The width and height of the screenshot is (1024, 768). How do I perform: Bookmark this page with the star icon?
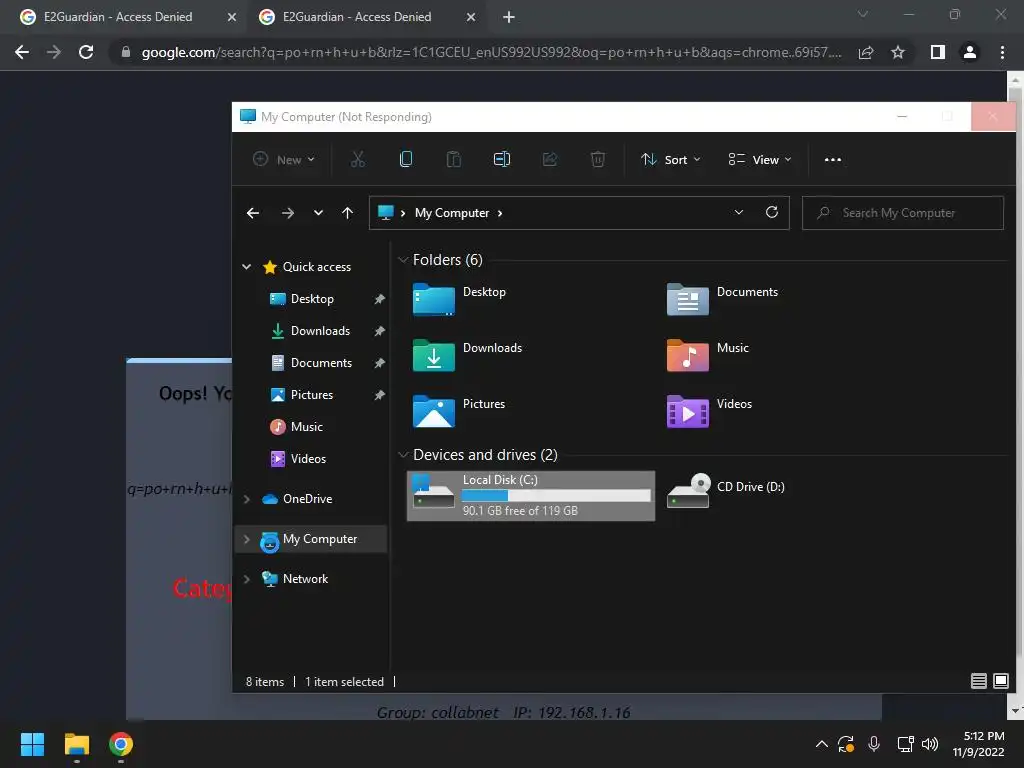(898, 52)
